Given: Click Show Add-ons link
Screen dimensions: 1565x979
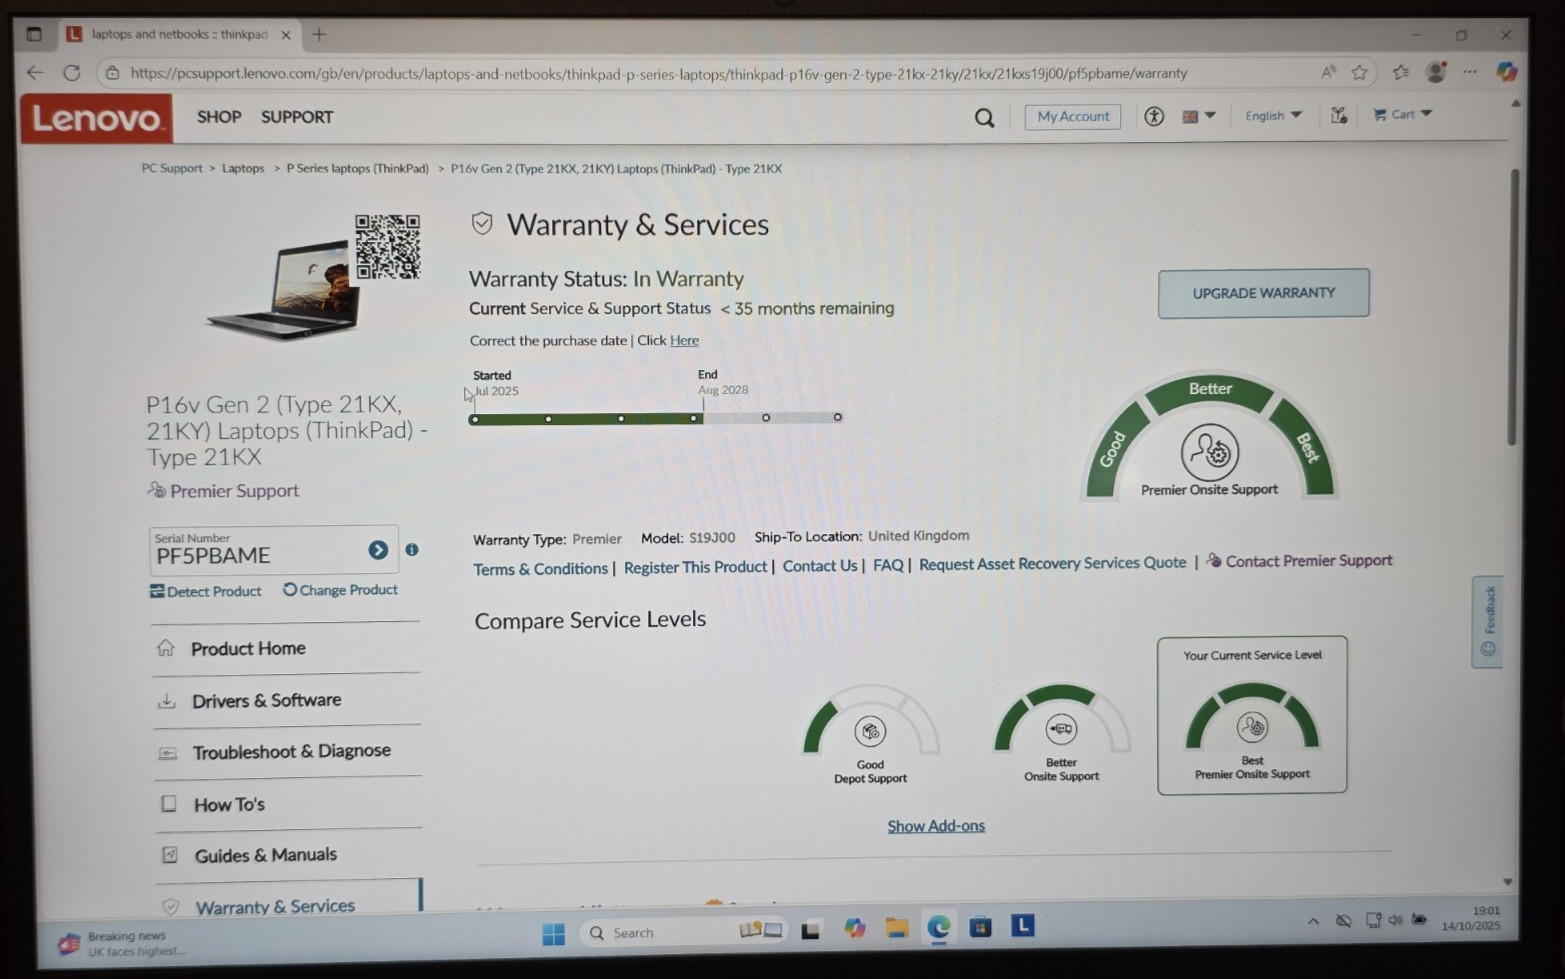Looking at the screenshot, I should pyautogui.click(x=936, y=826).
